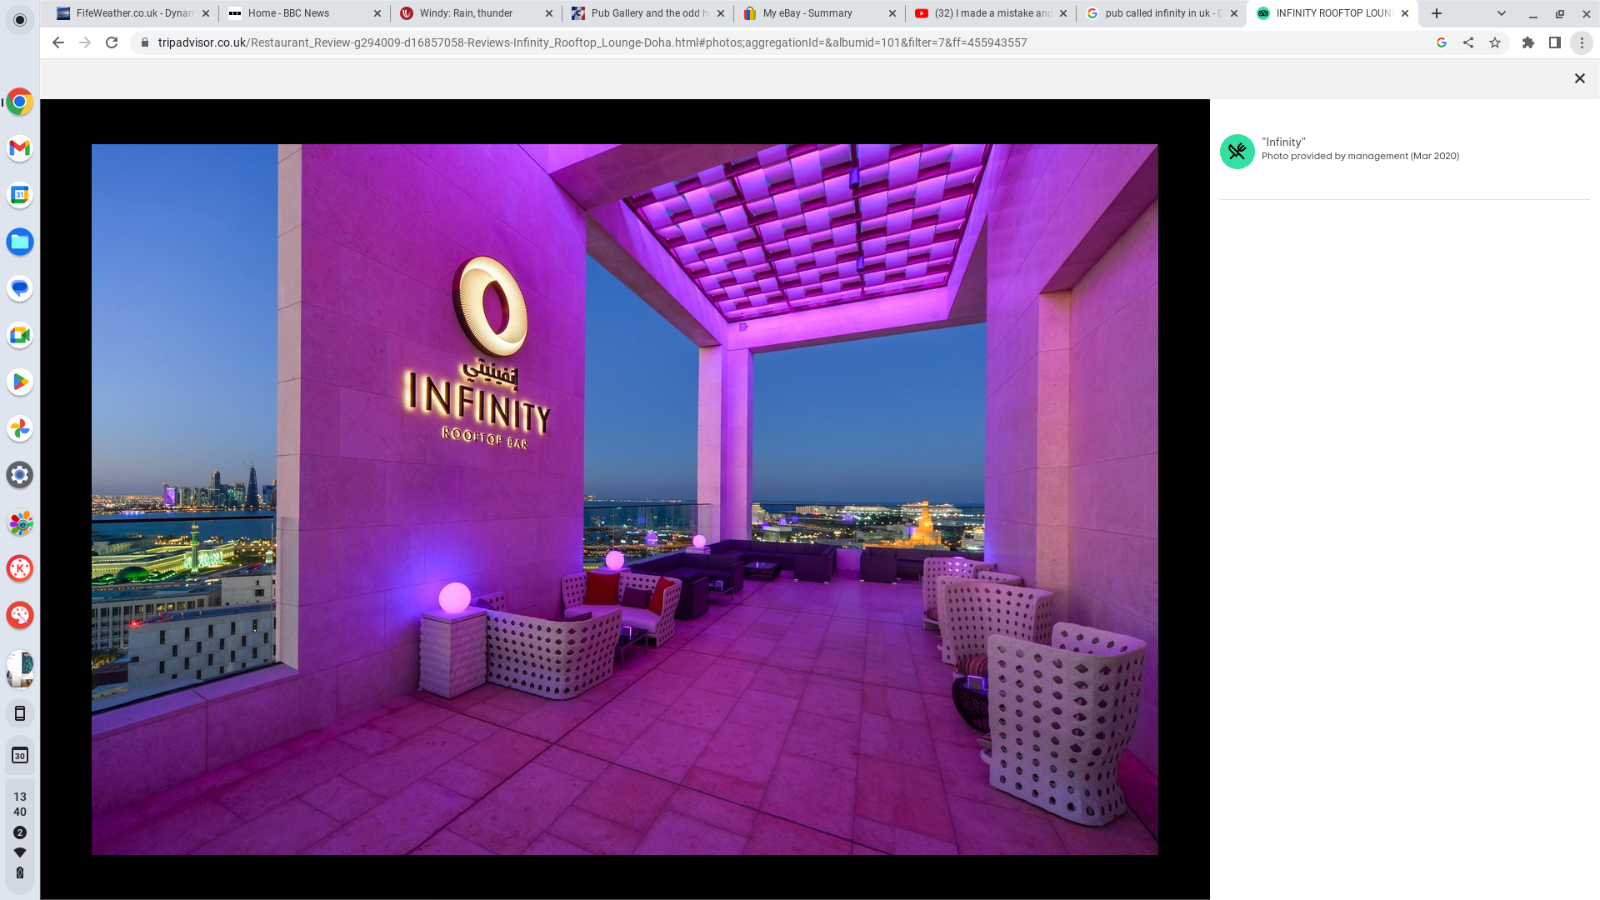Open the Settings gear on the shelf
This screenshot has width=1600, height=900.
20,475
